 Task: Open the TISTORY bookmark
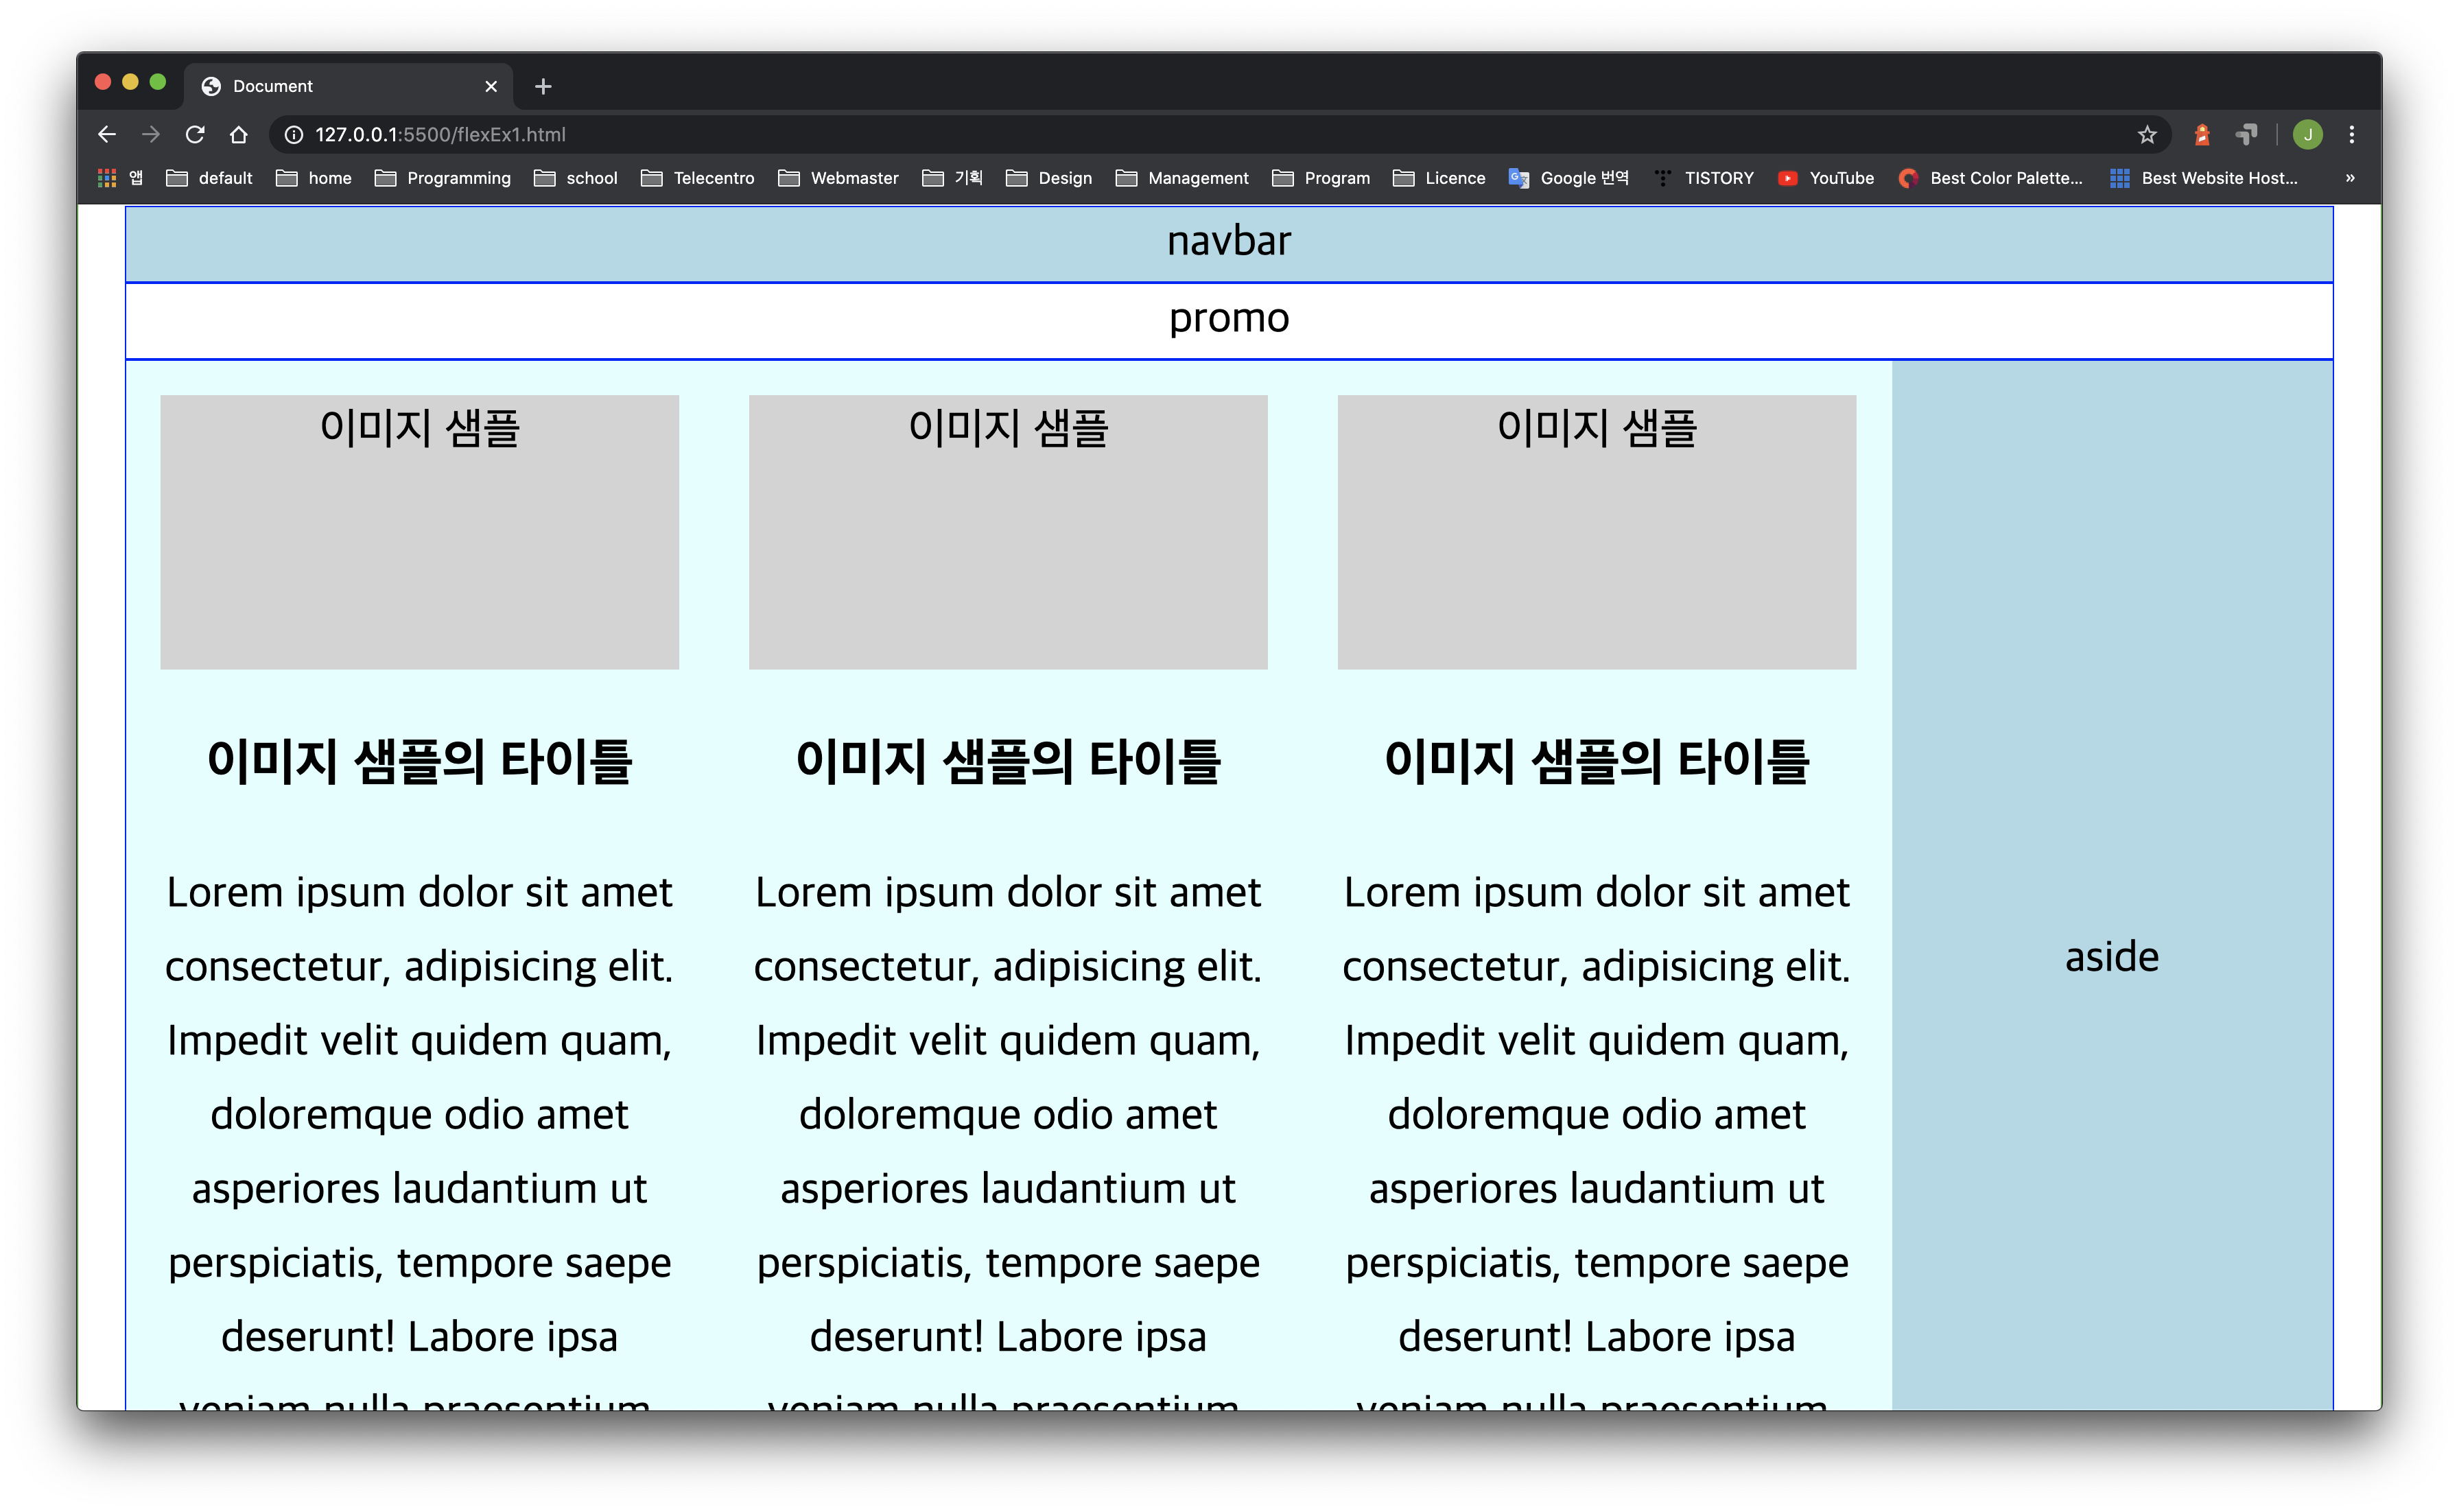pos(1704,178)
